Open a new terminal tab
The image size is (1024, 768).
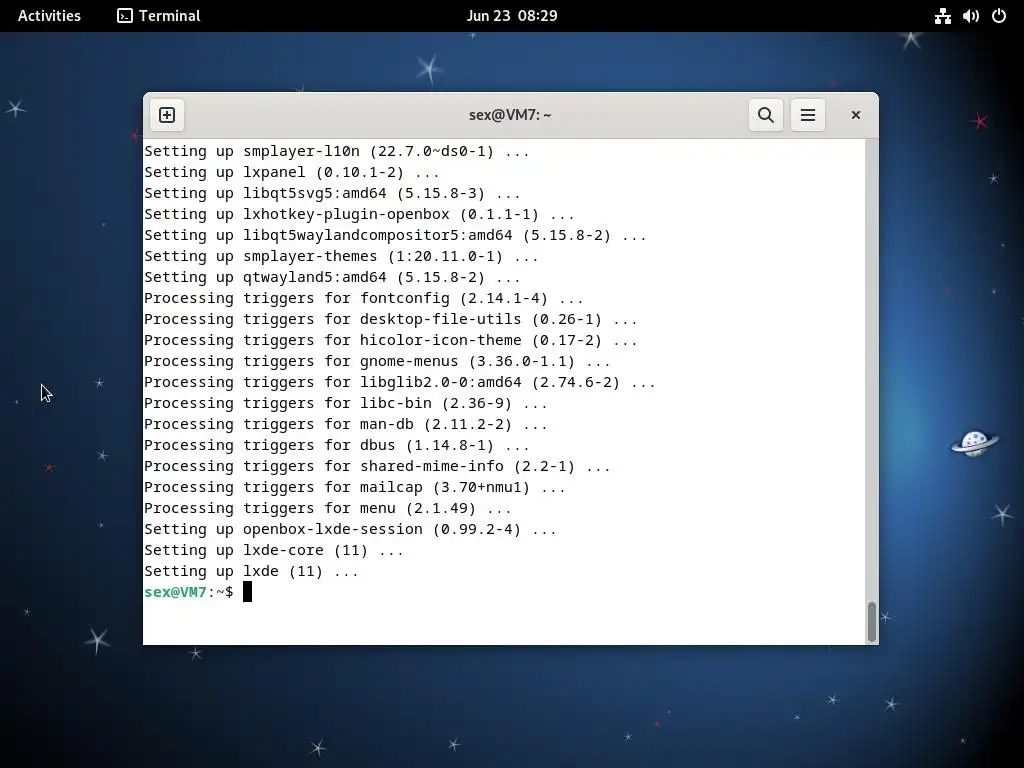click(x=167, y=115)
